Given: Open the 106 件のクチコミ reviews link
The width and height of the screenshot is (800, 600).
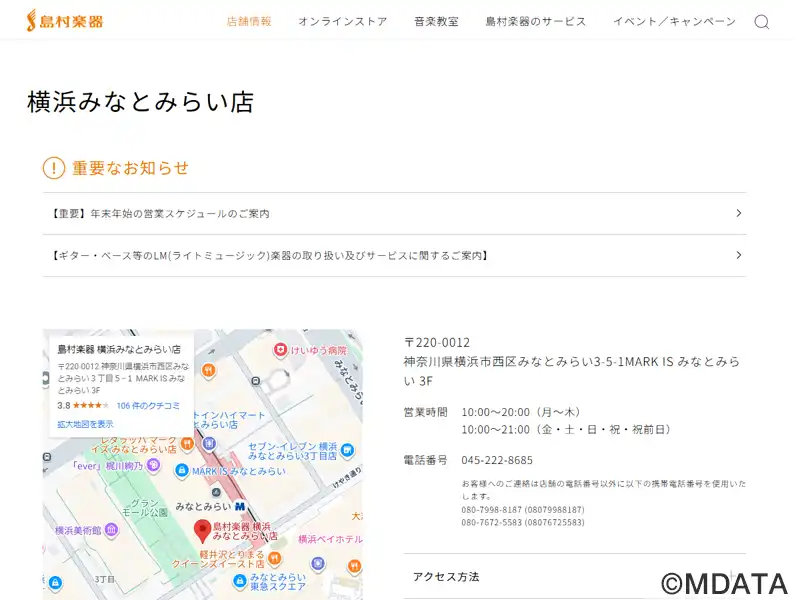Looking at the screenshot, I should (148, 405).
